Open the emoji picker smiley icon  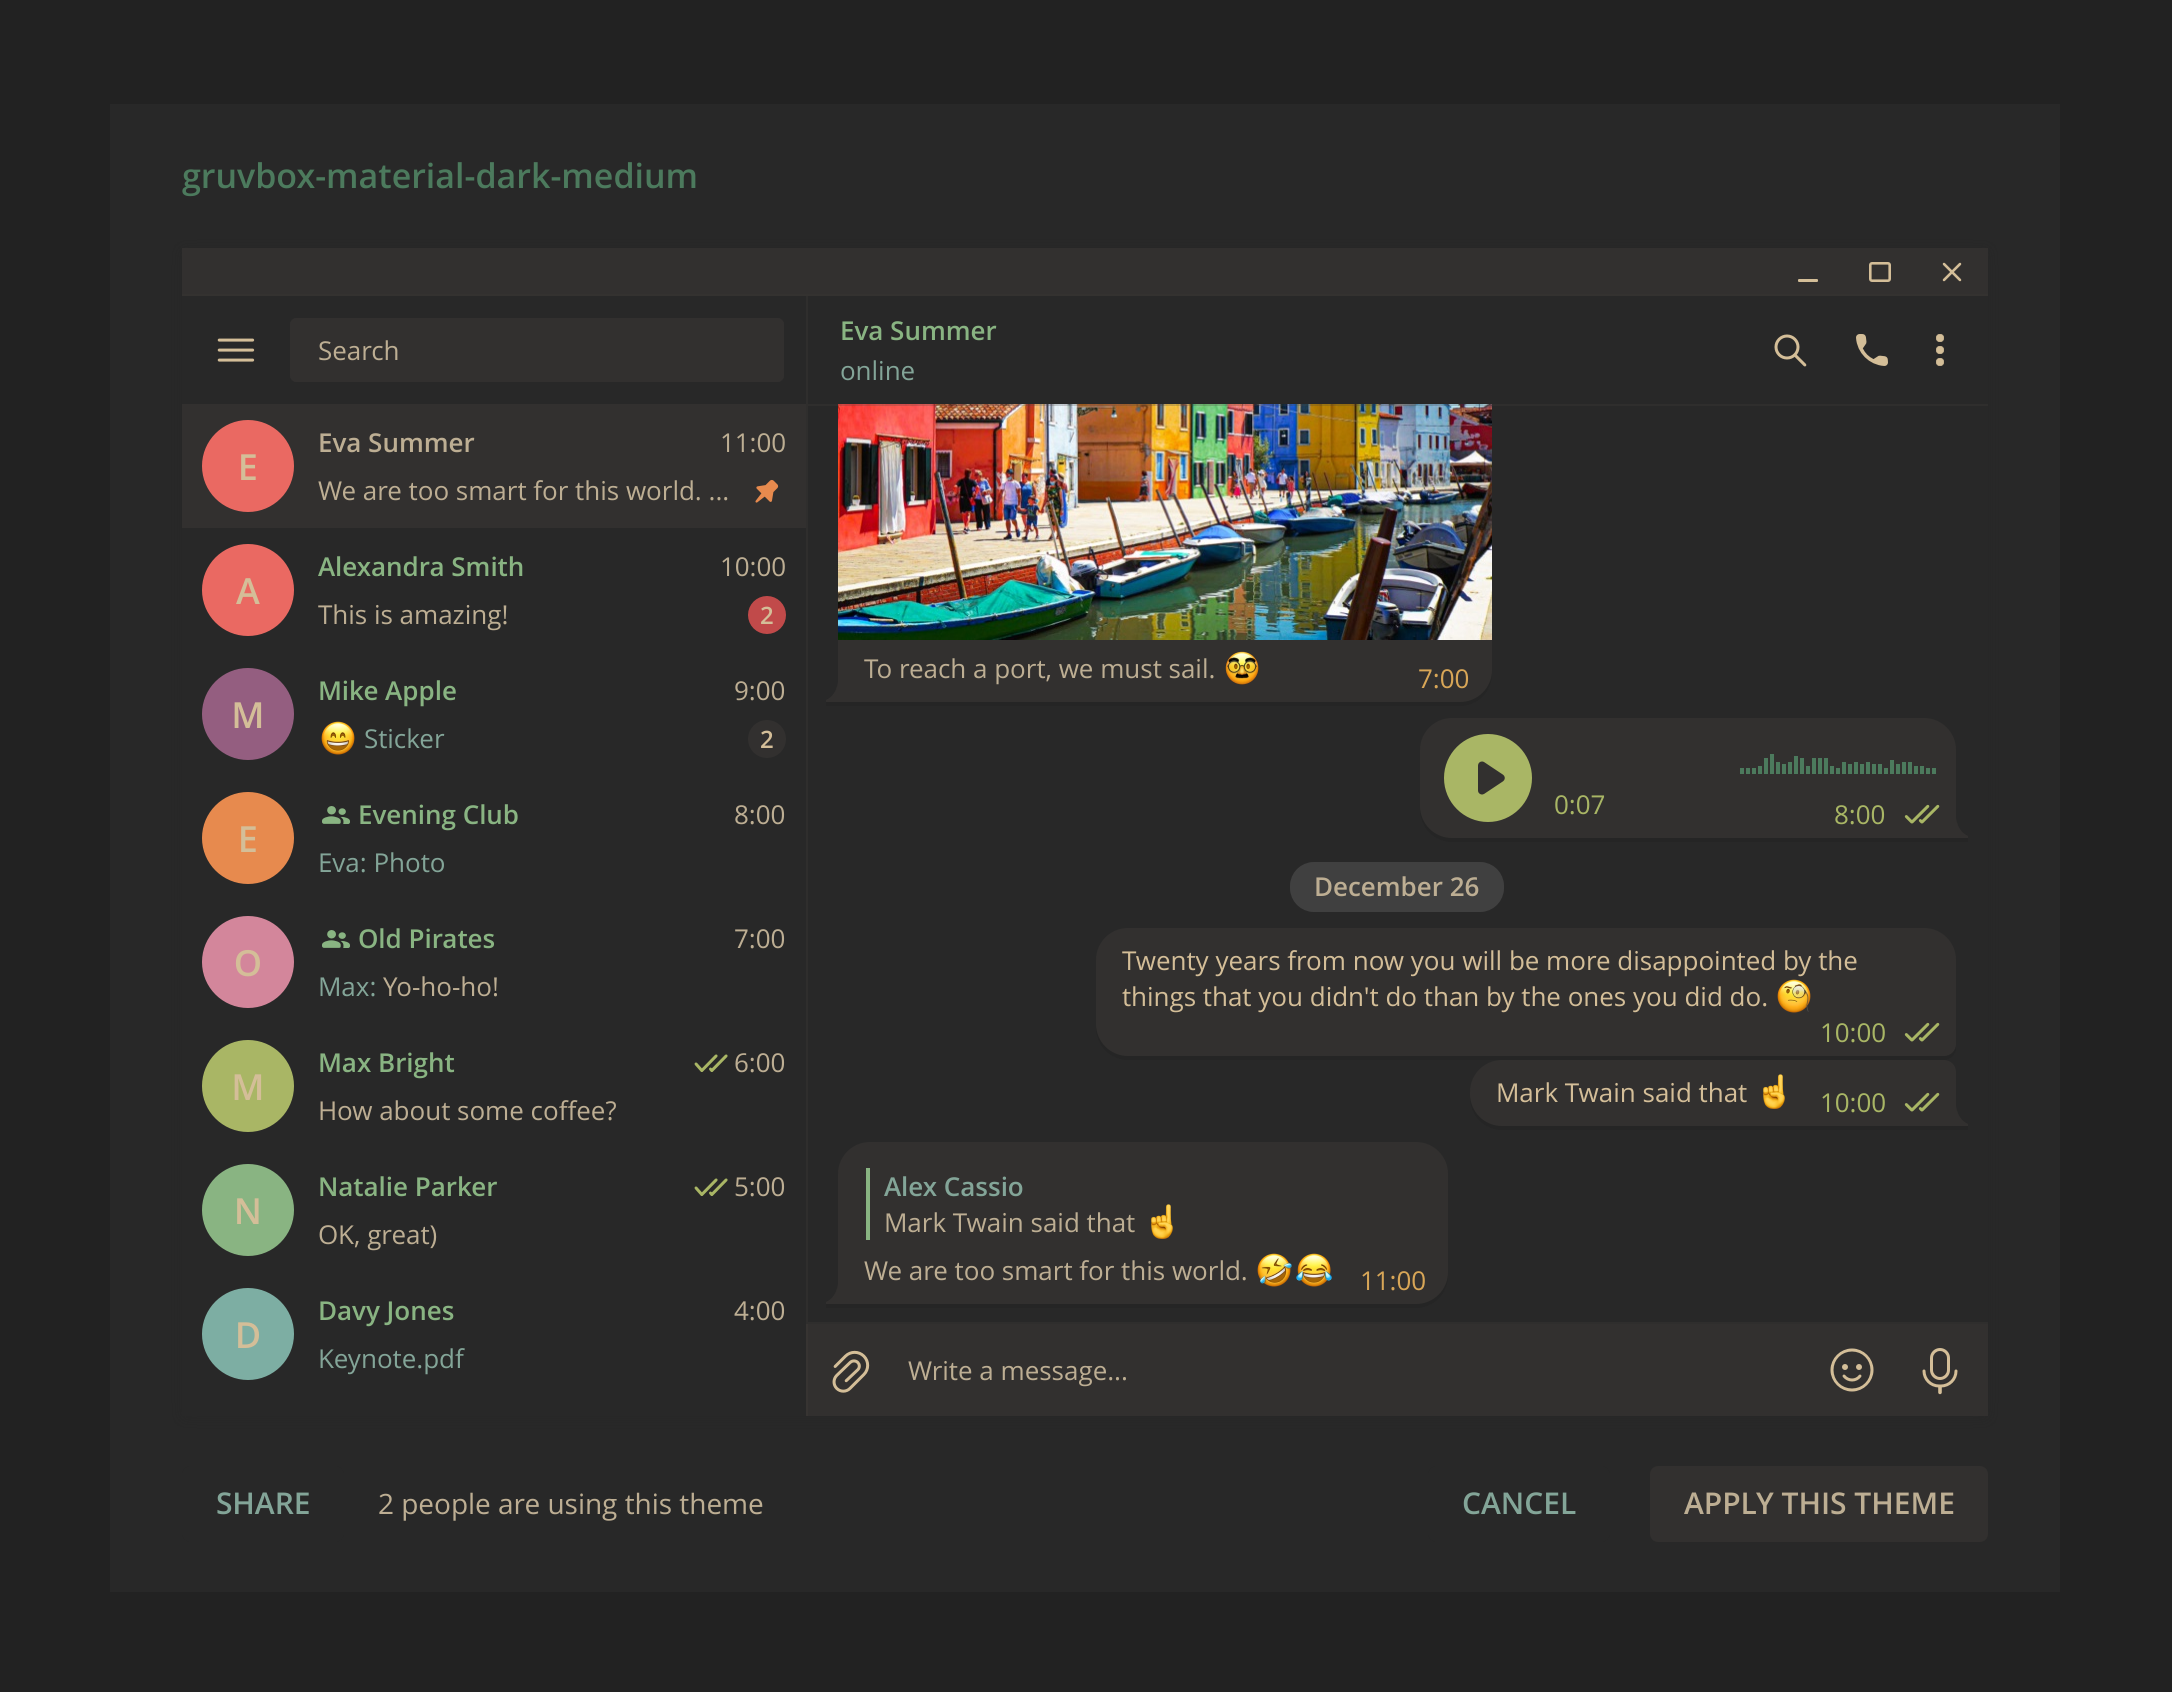click(x=1851, y=1370)
